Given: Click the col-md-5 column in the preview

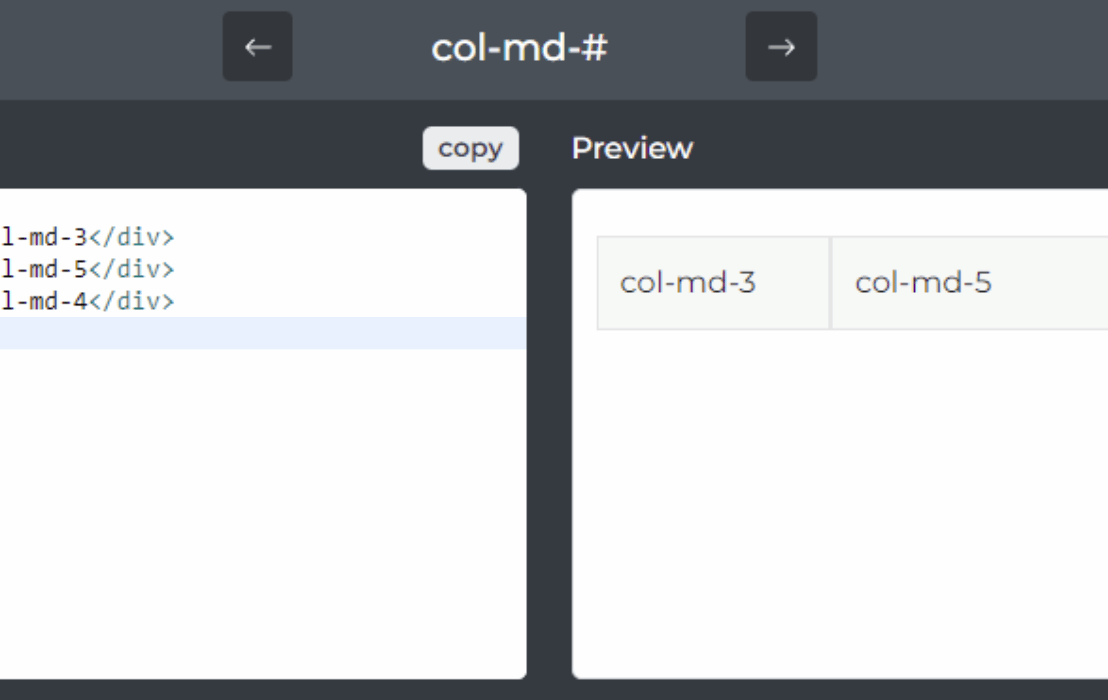Looking at the screenshot, I should (x=960, y=284).
